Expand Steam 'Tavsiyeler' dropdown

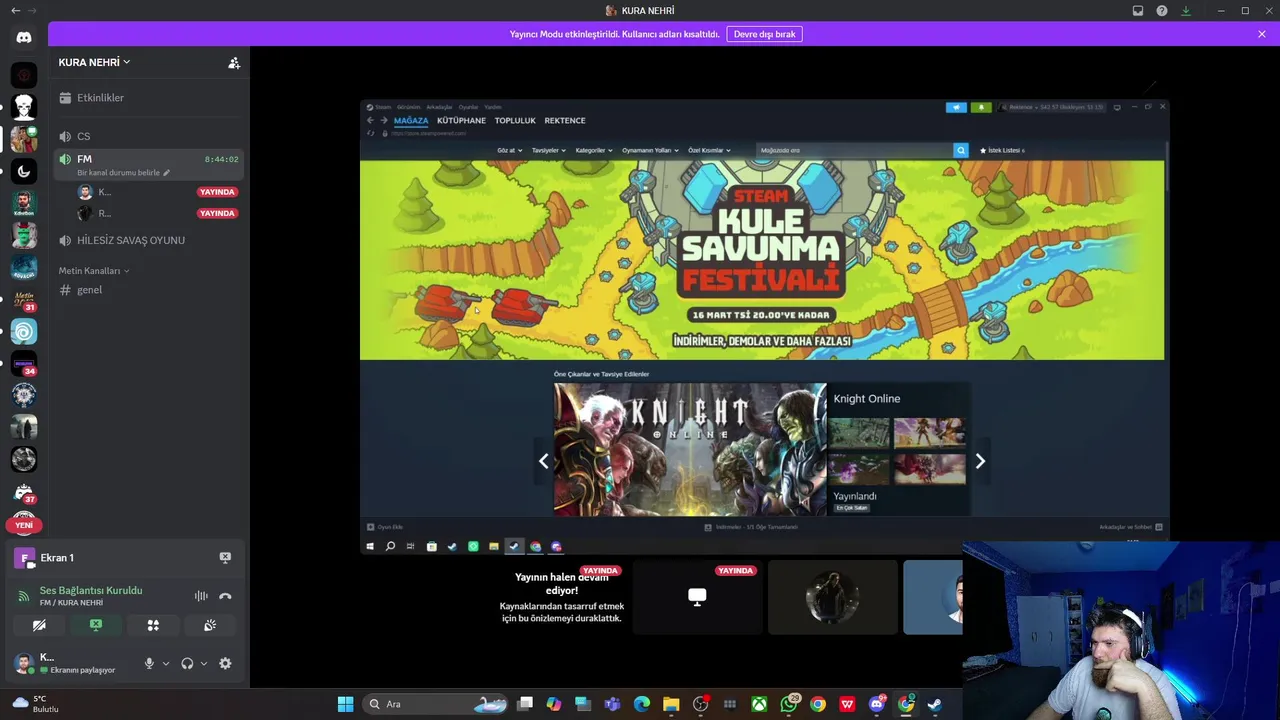pos(549,150)
